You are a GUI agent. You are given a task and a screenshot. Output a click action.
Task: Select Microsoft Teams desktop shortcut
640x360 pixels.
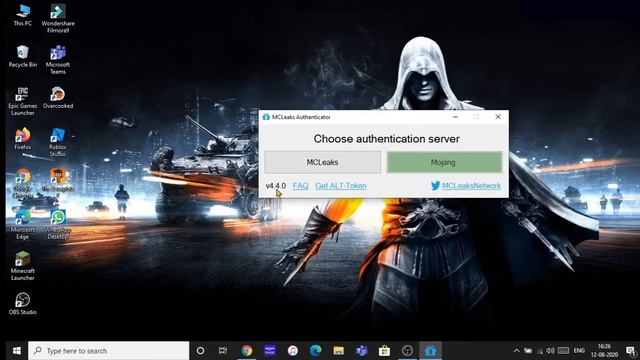(58, 60)
